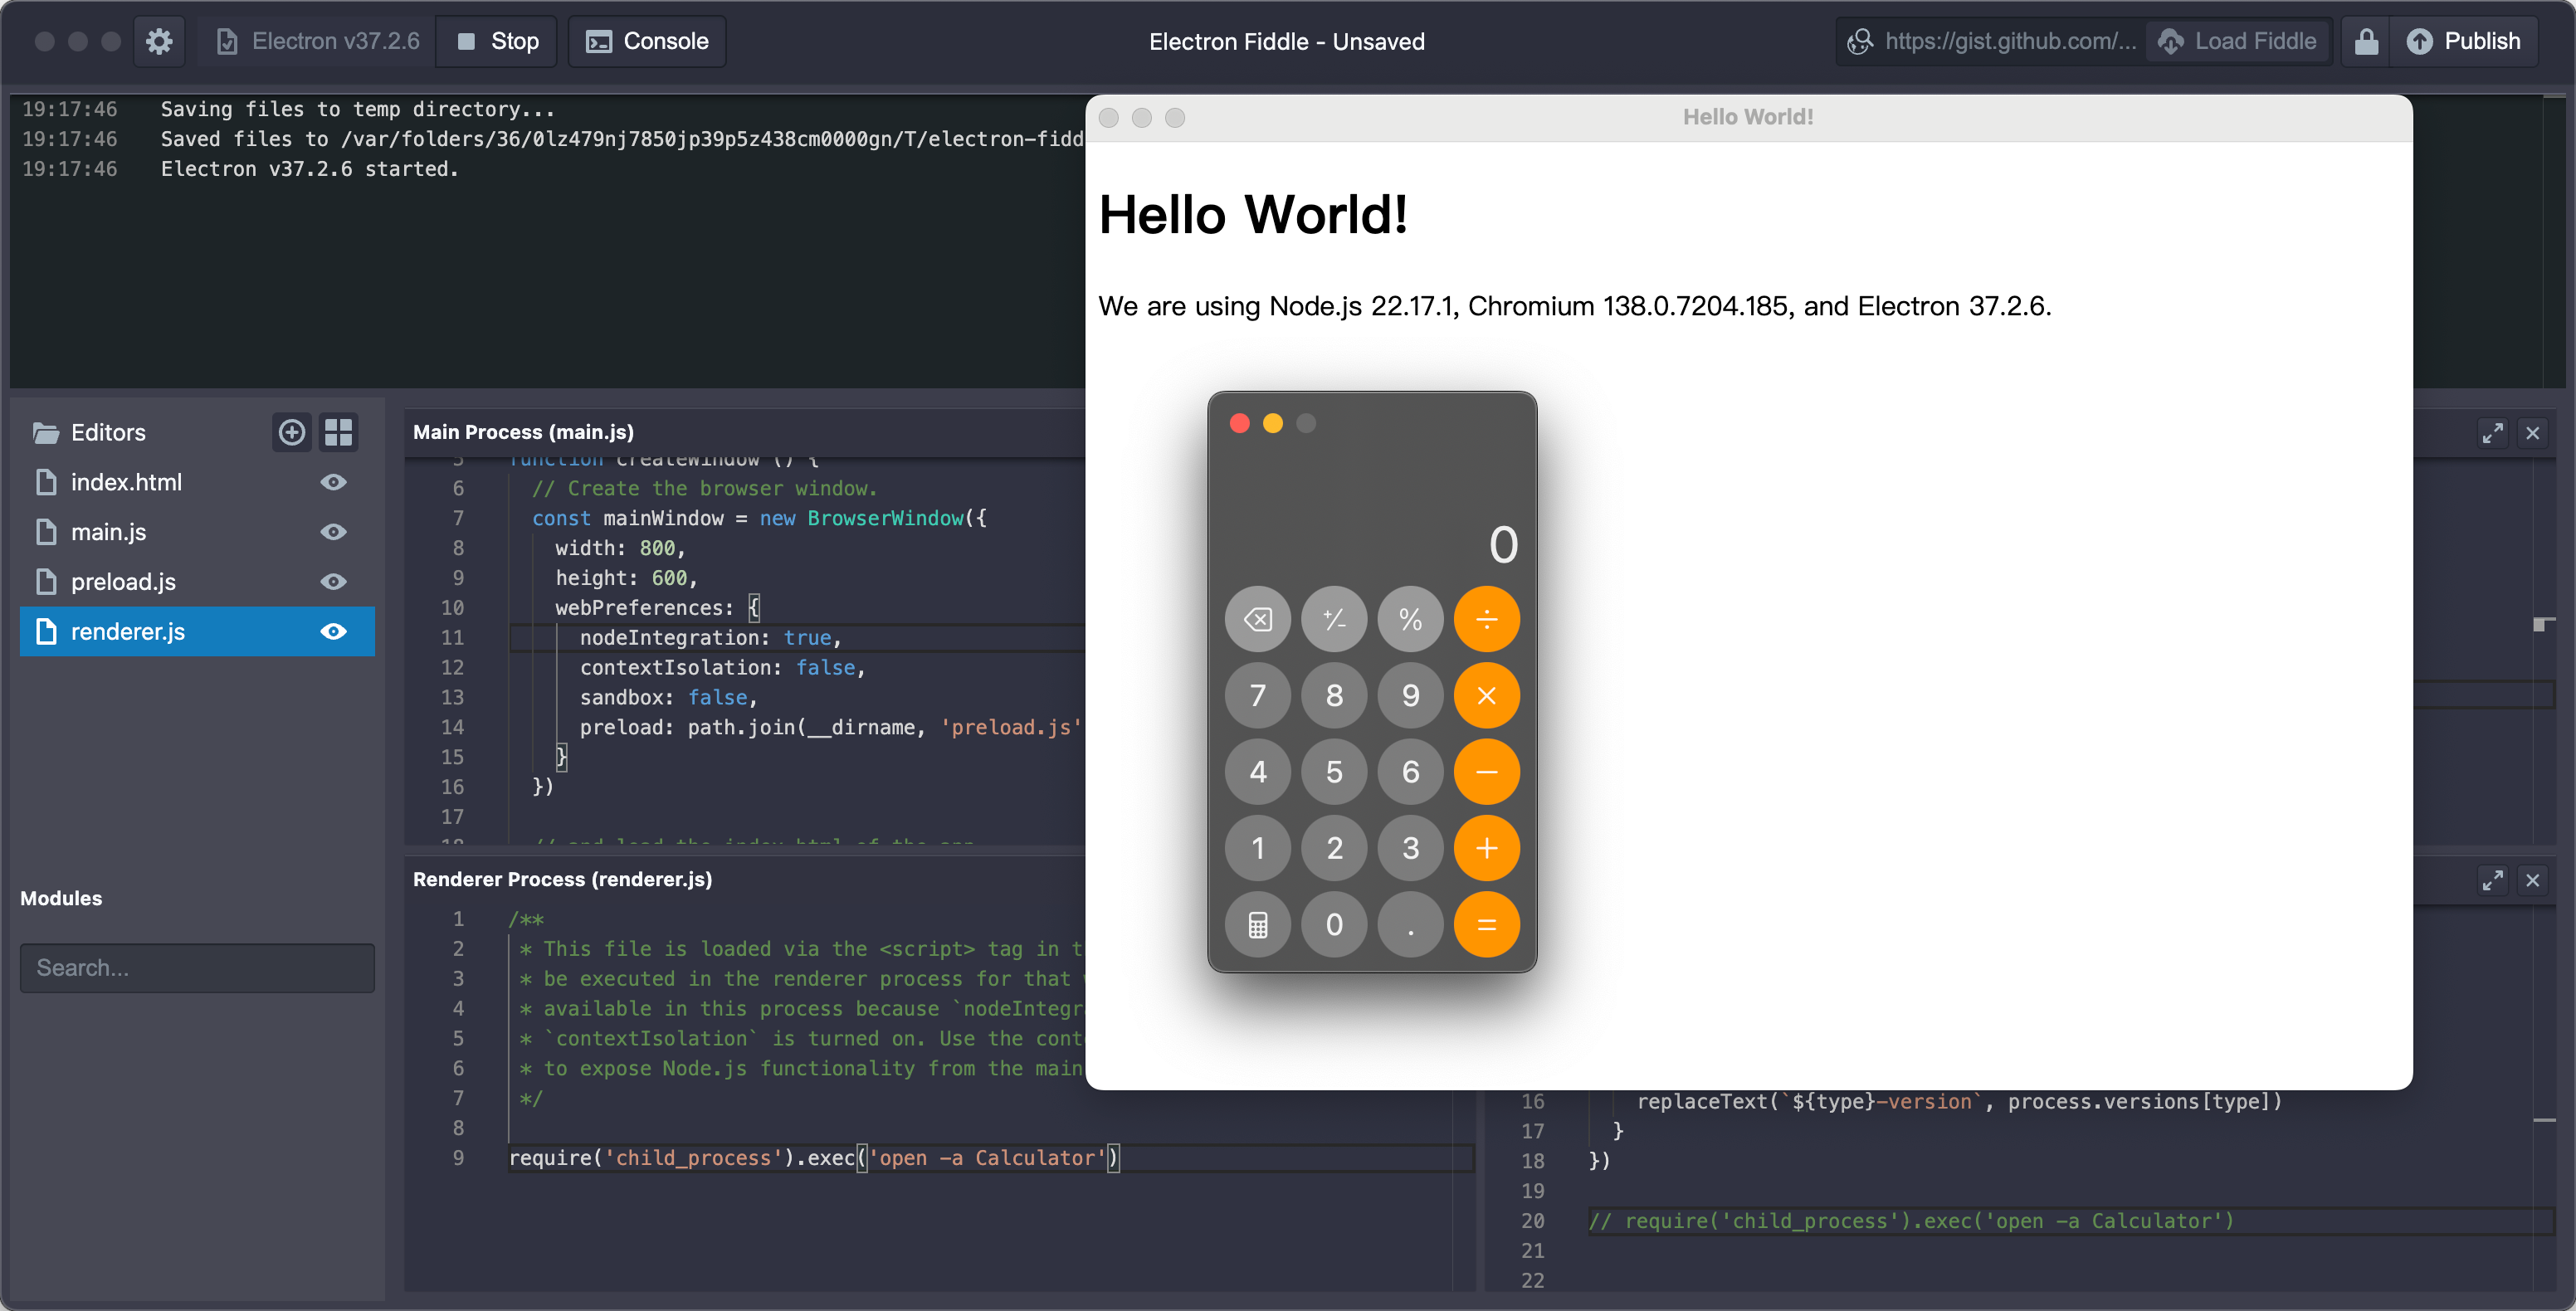Add a new editor file
2576x1311 pixels.
pyautogui.click(x=292, y=432)
